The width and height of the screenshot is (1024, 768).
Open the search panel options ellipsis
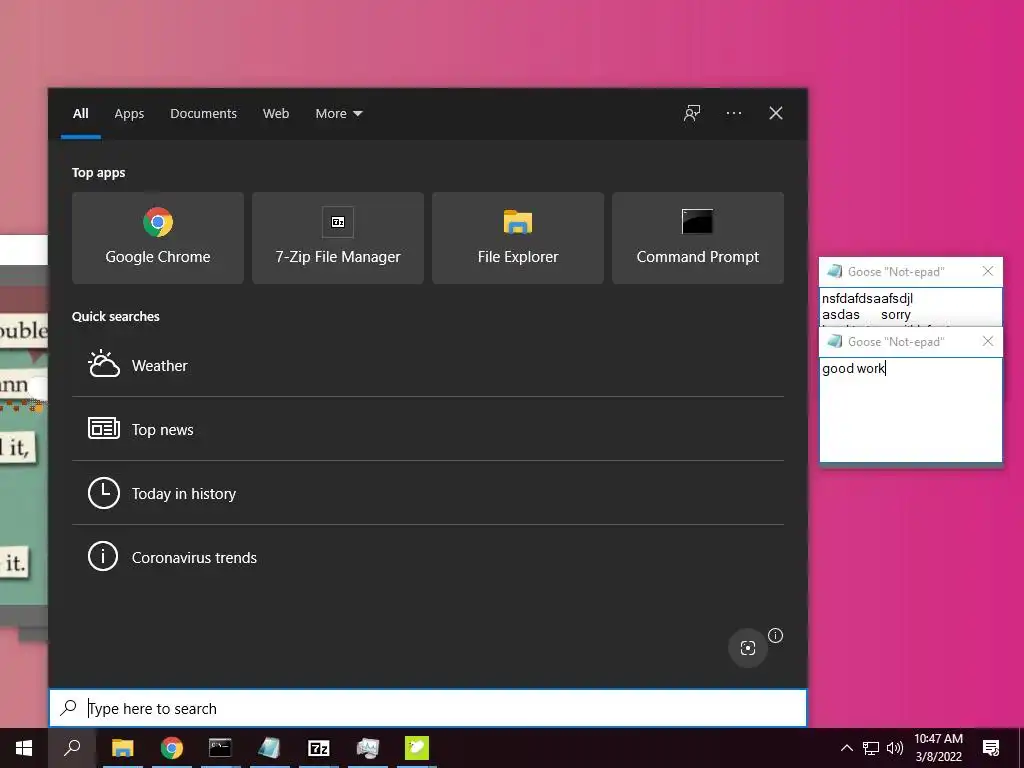tap(733, 114)
